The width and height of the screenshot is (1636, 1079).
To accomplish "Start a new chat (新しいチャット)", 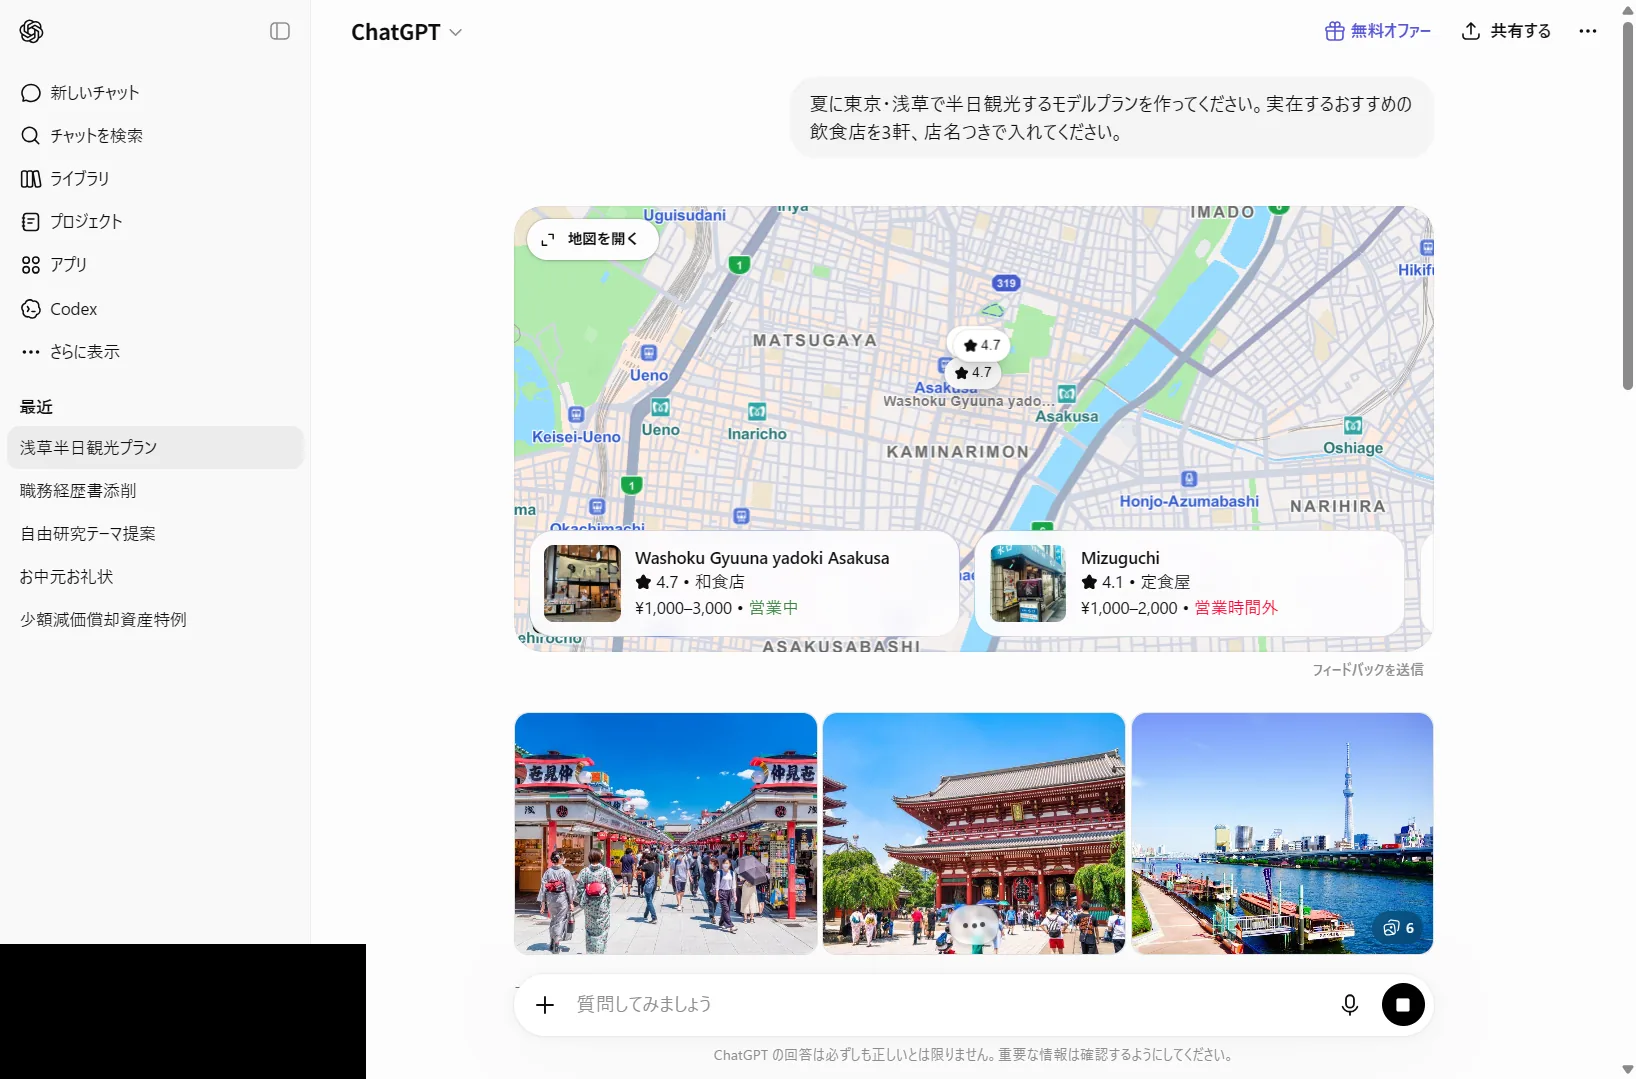I will click(x=155, y=93).
